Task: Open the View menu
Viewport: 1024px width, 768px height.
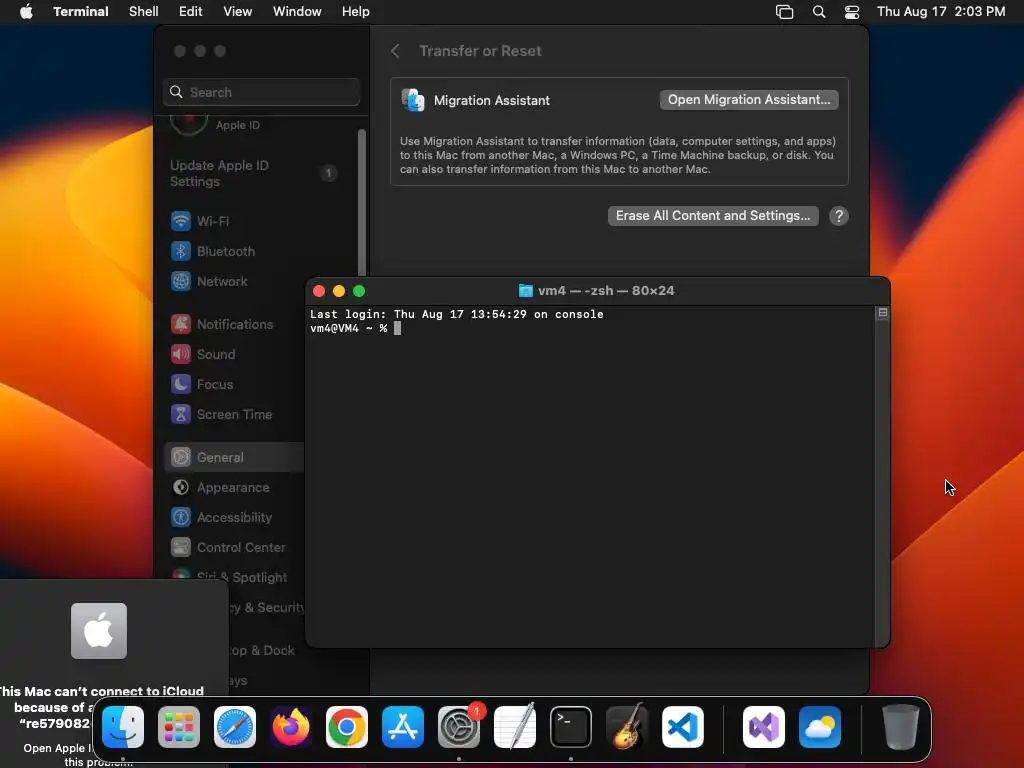Action: [x=238, y=12]
